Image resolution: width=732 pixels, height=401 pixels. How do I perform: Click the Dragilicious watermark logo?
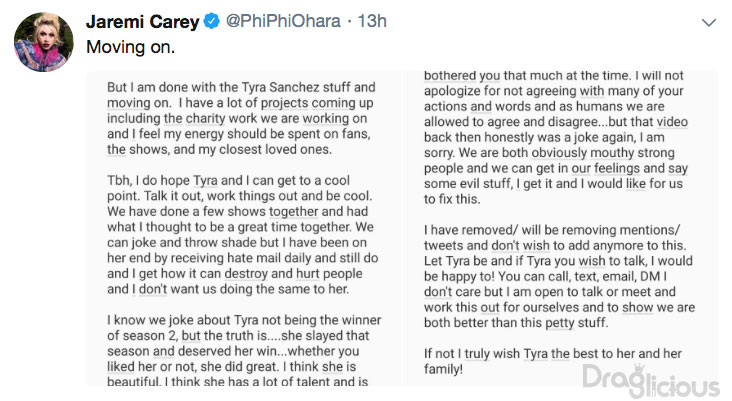click(x=651, y=380)
